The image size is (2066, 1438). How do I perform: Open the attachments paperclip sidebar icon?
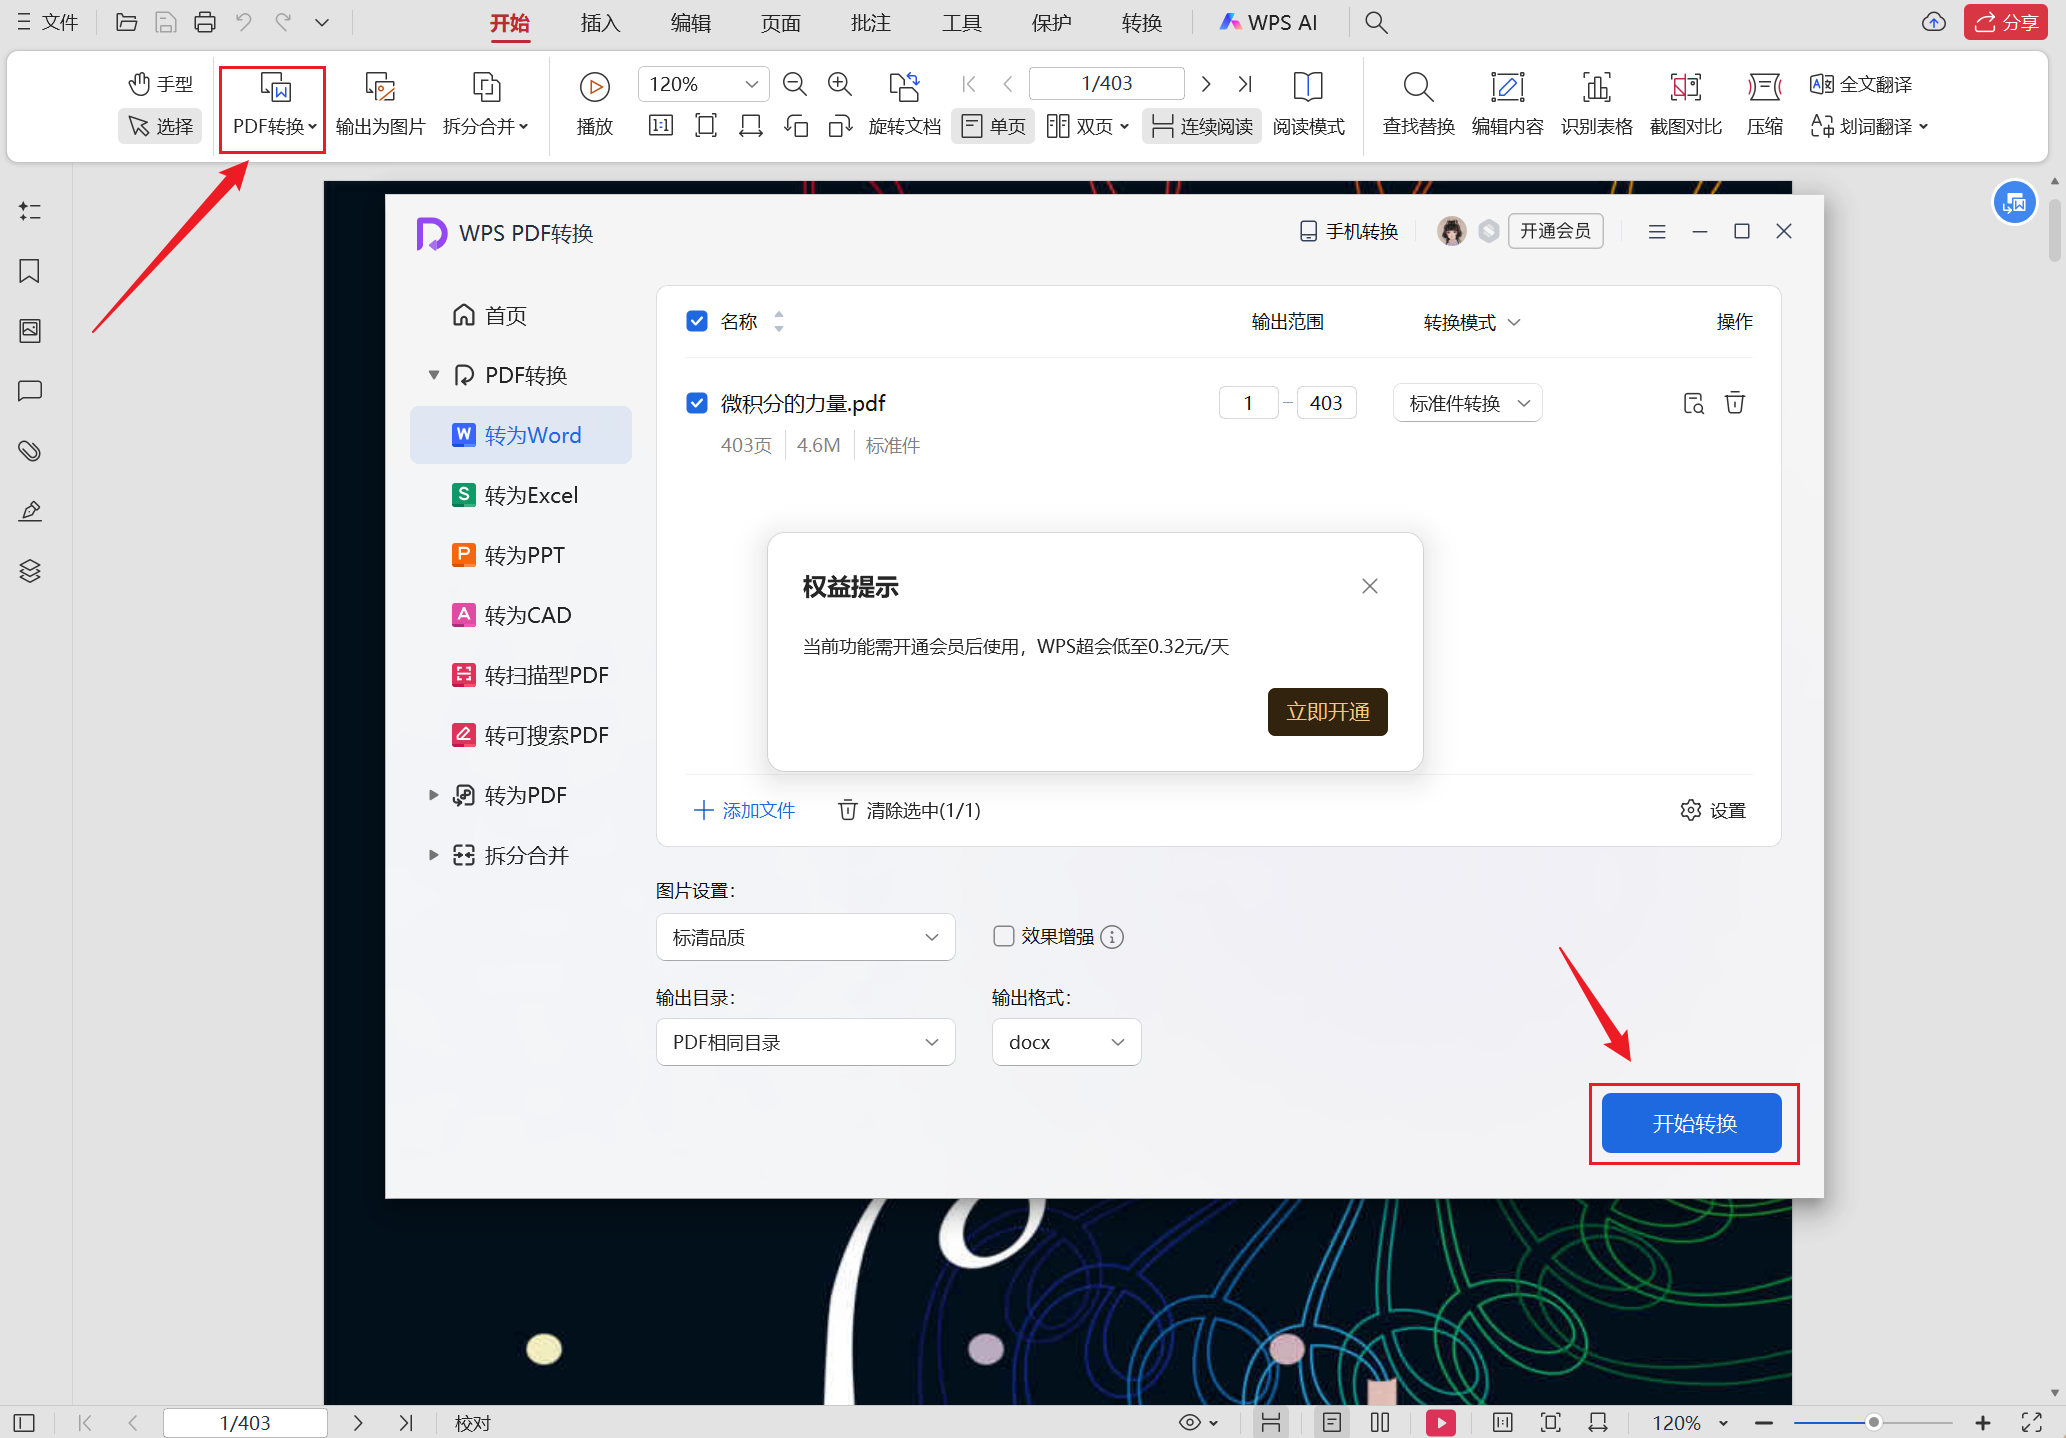coord(30,451)
